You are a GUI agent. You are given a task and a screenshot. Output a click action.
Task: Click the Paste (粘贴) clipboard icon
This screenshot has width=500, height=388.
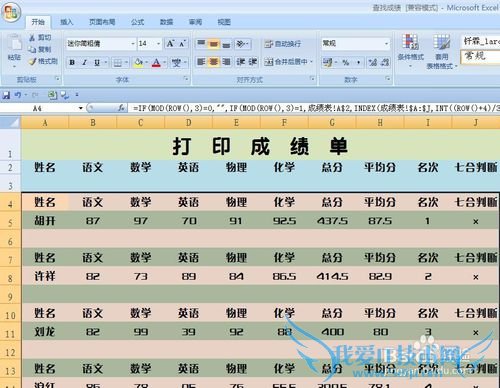coord(15,43)
